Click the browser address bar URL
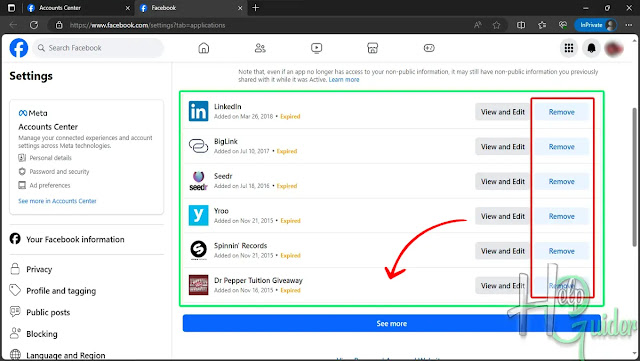Screen dimensions: 640x361 point(147,25)
